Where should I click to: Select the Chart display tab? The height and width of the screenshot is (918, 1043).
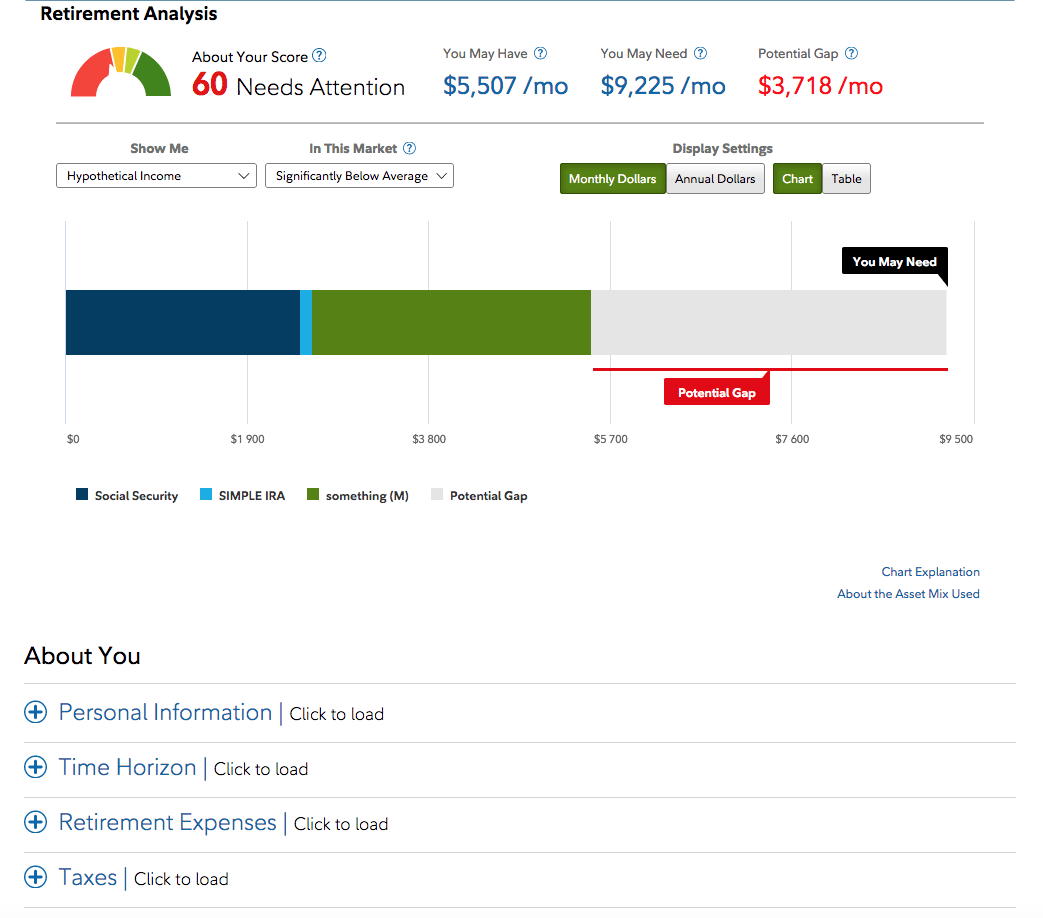tap(797, 178)
